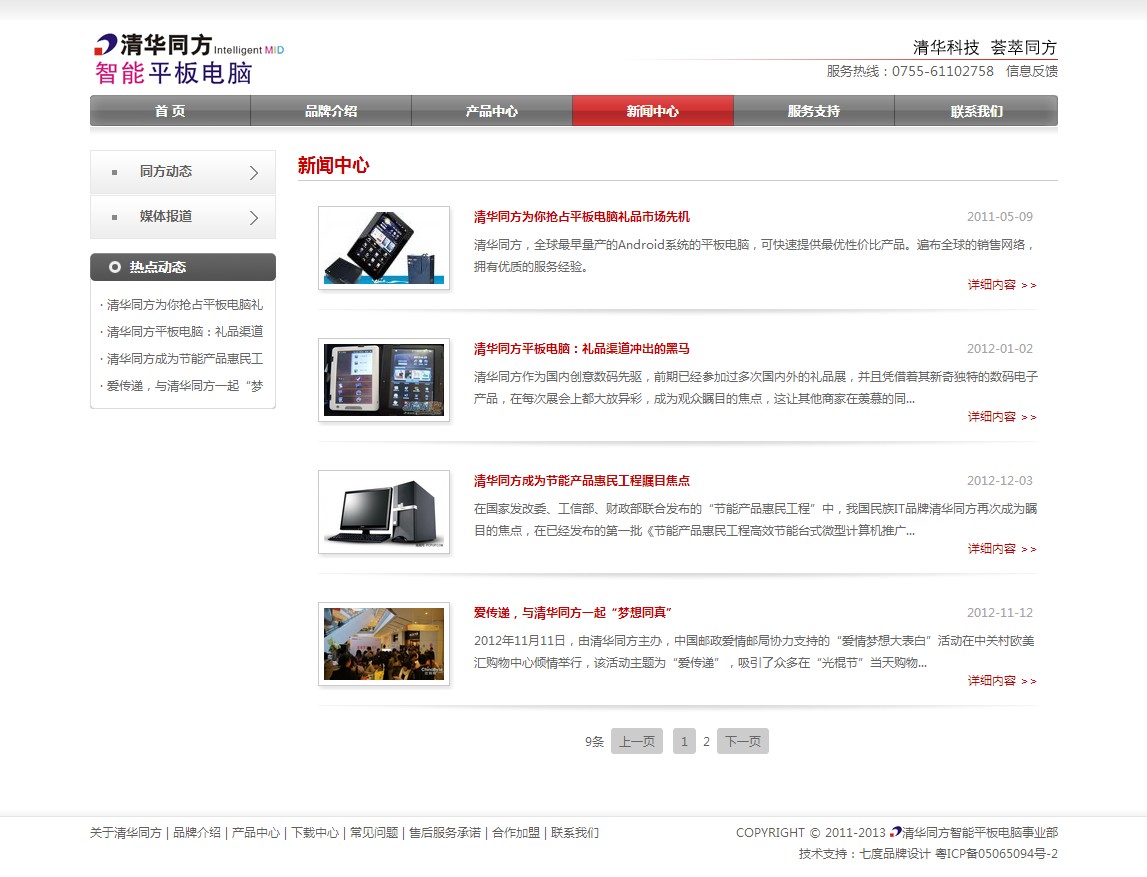Expand the 媒体报道 sidebar arrow
This screenshot has height=877, width=1147.
pos(254,218)
